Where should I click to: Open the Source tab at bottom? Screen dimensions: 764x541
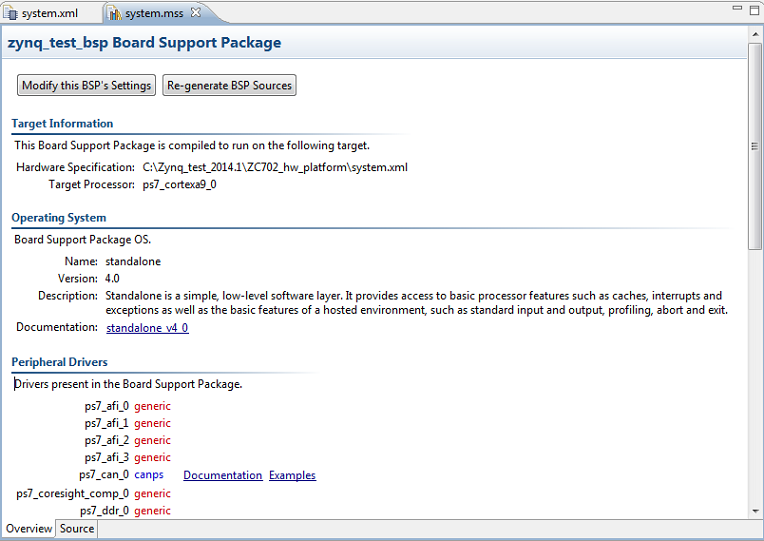point(77,529)
